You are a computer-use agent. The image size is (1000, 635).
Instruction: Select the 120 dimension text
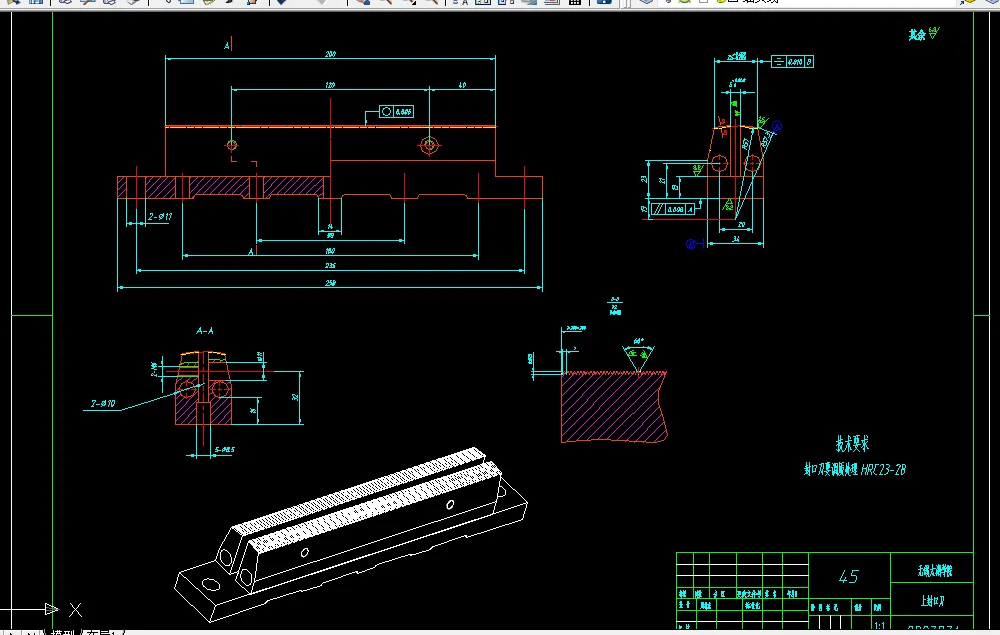tap(330, 85)
